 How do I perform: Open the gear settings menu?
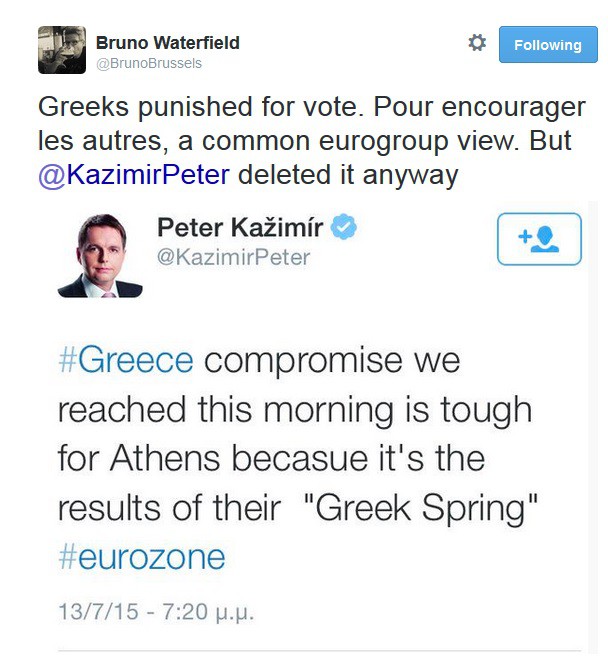[477, 43]
